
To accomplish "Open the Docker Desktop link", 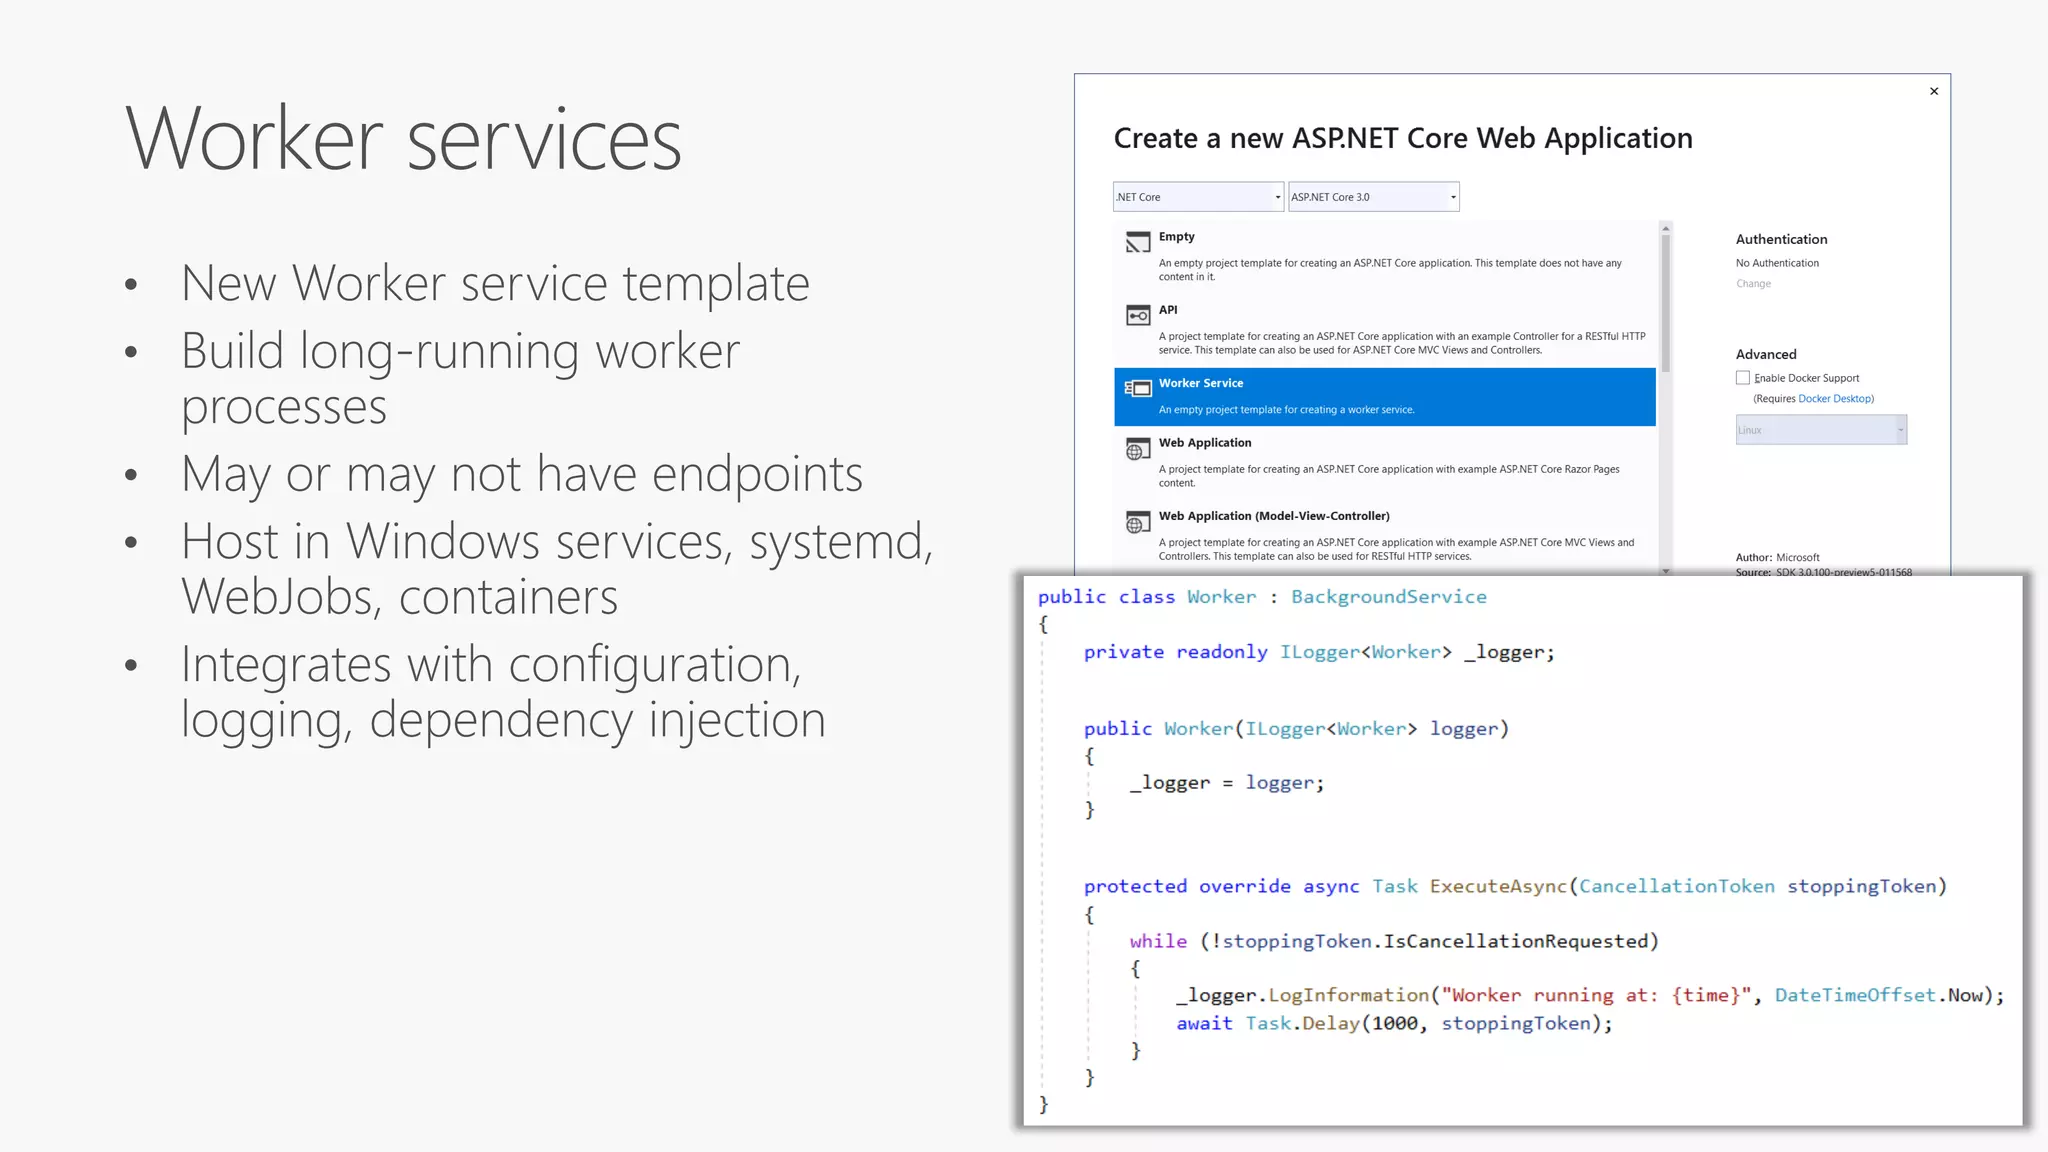I will click(x=1835, y=399).
